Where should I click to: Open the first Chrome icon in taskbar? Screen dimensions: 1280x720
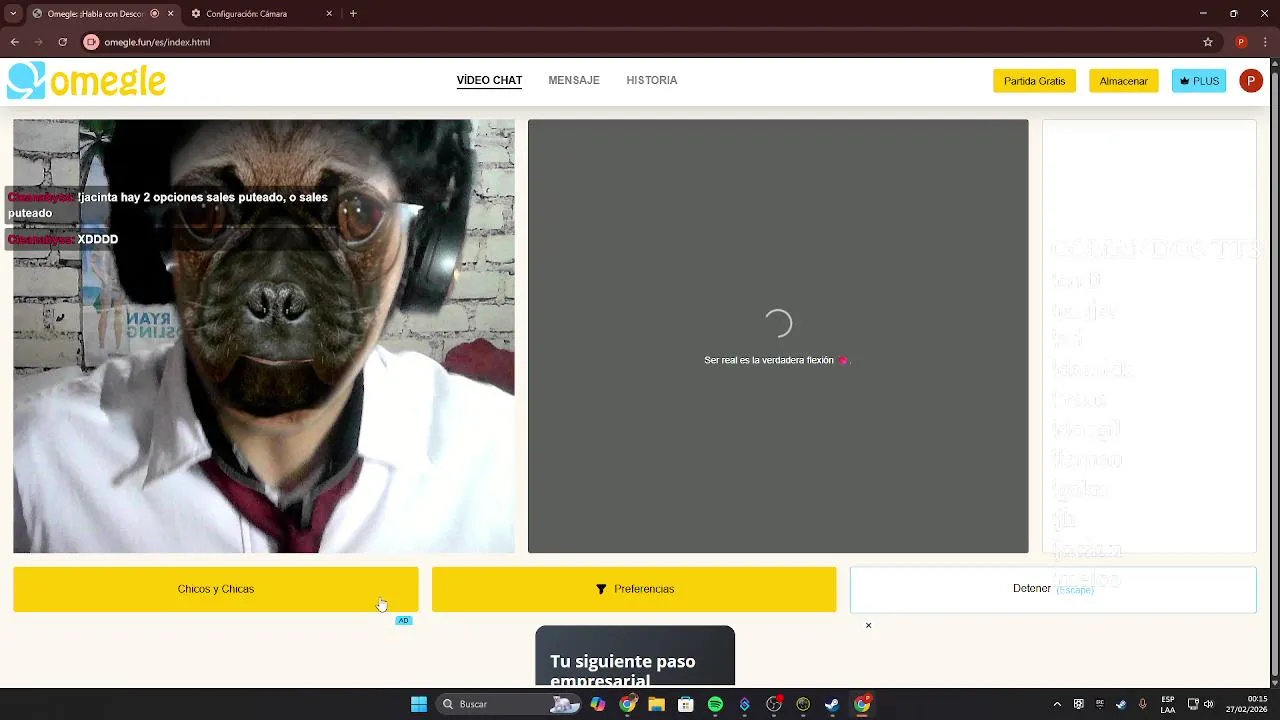[627, 704]
